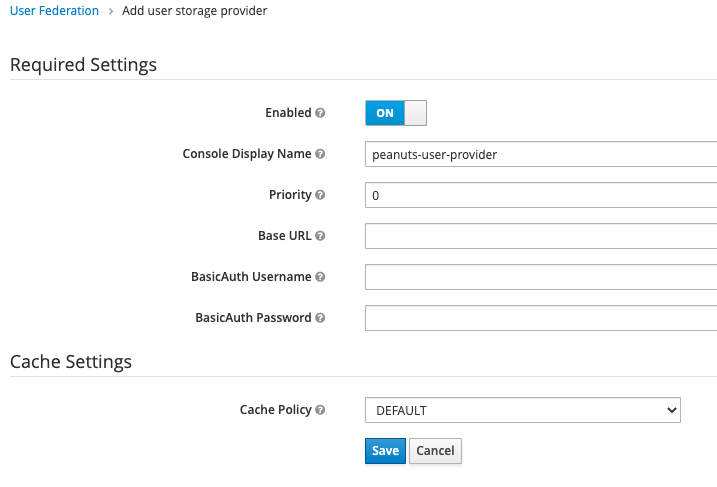The width and height of the screenshot is (717, 487).
Task: Focus the BasicAuth Username field
Action: tap(541, 277)
